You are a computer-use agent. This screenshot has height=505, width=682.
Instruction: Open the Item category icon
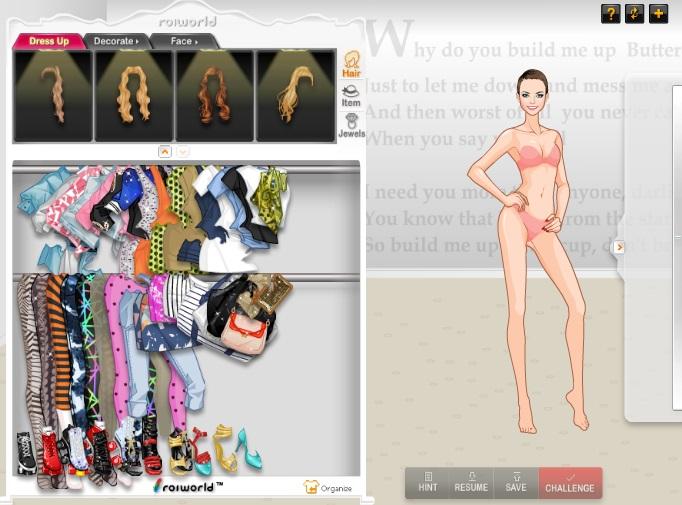(x=351, y=95)
